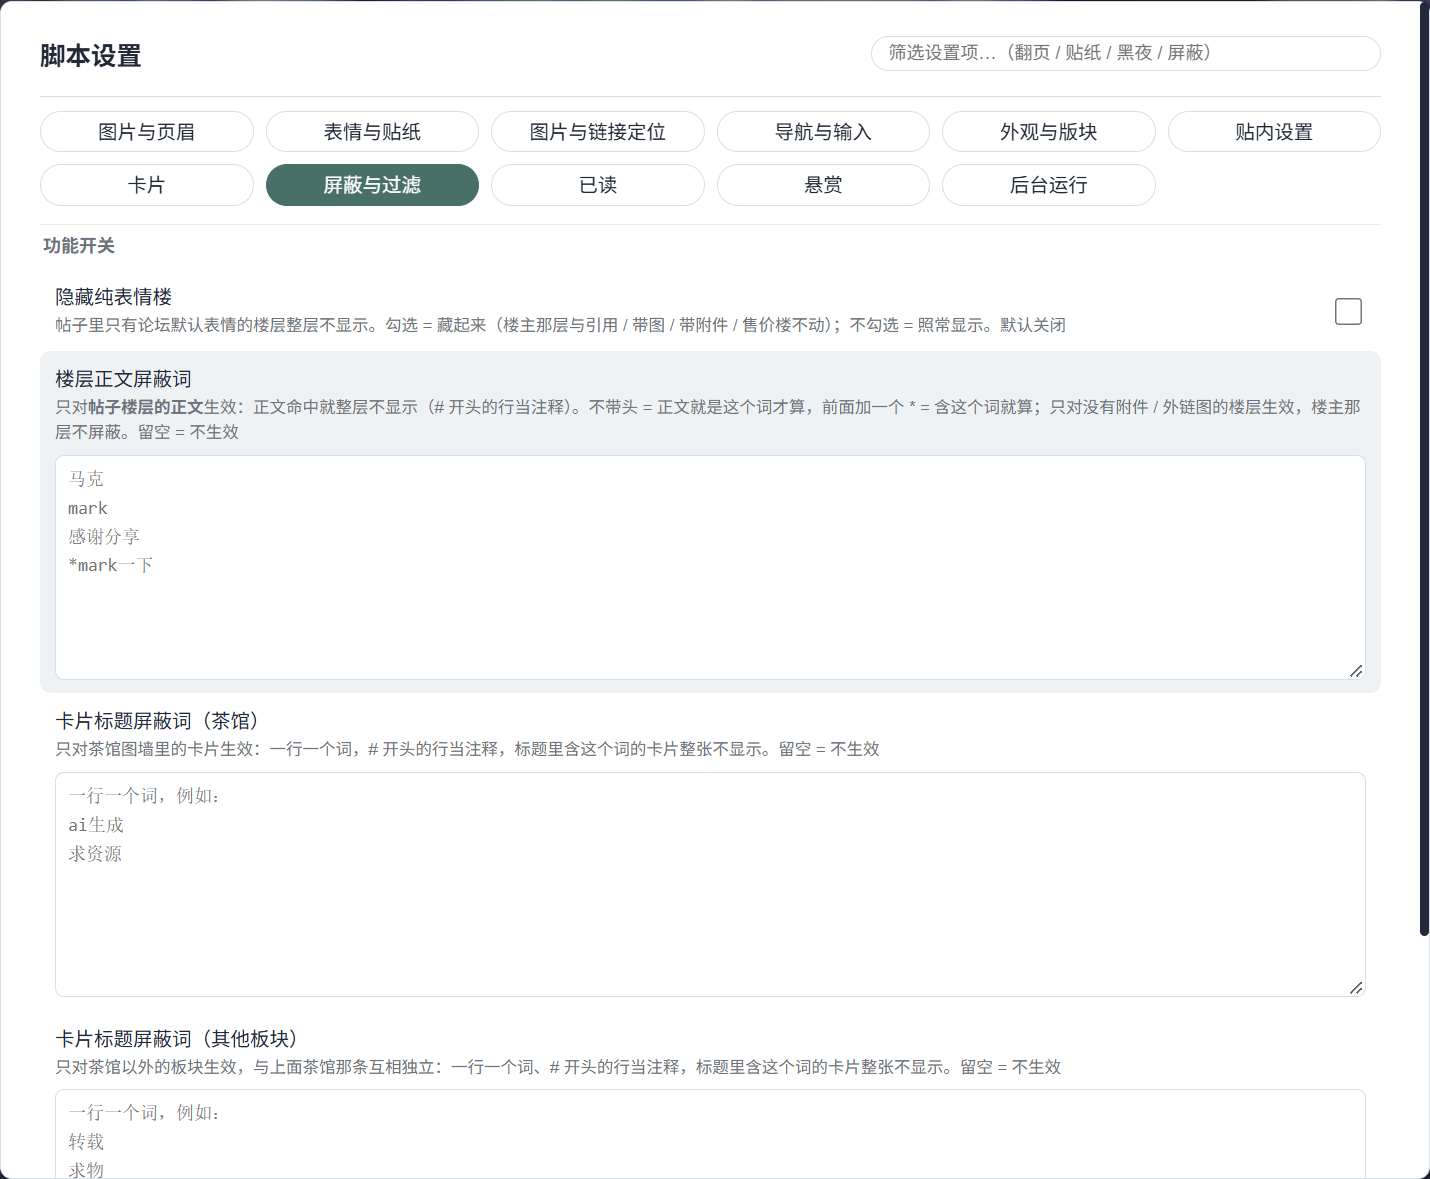Go to 导航与输入 tab

point(823,132)
